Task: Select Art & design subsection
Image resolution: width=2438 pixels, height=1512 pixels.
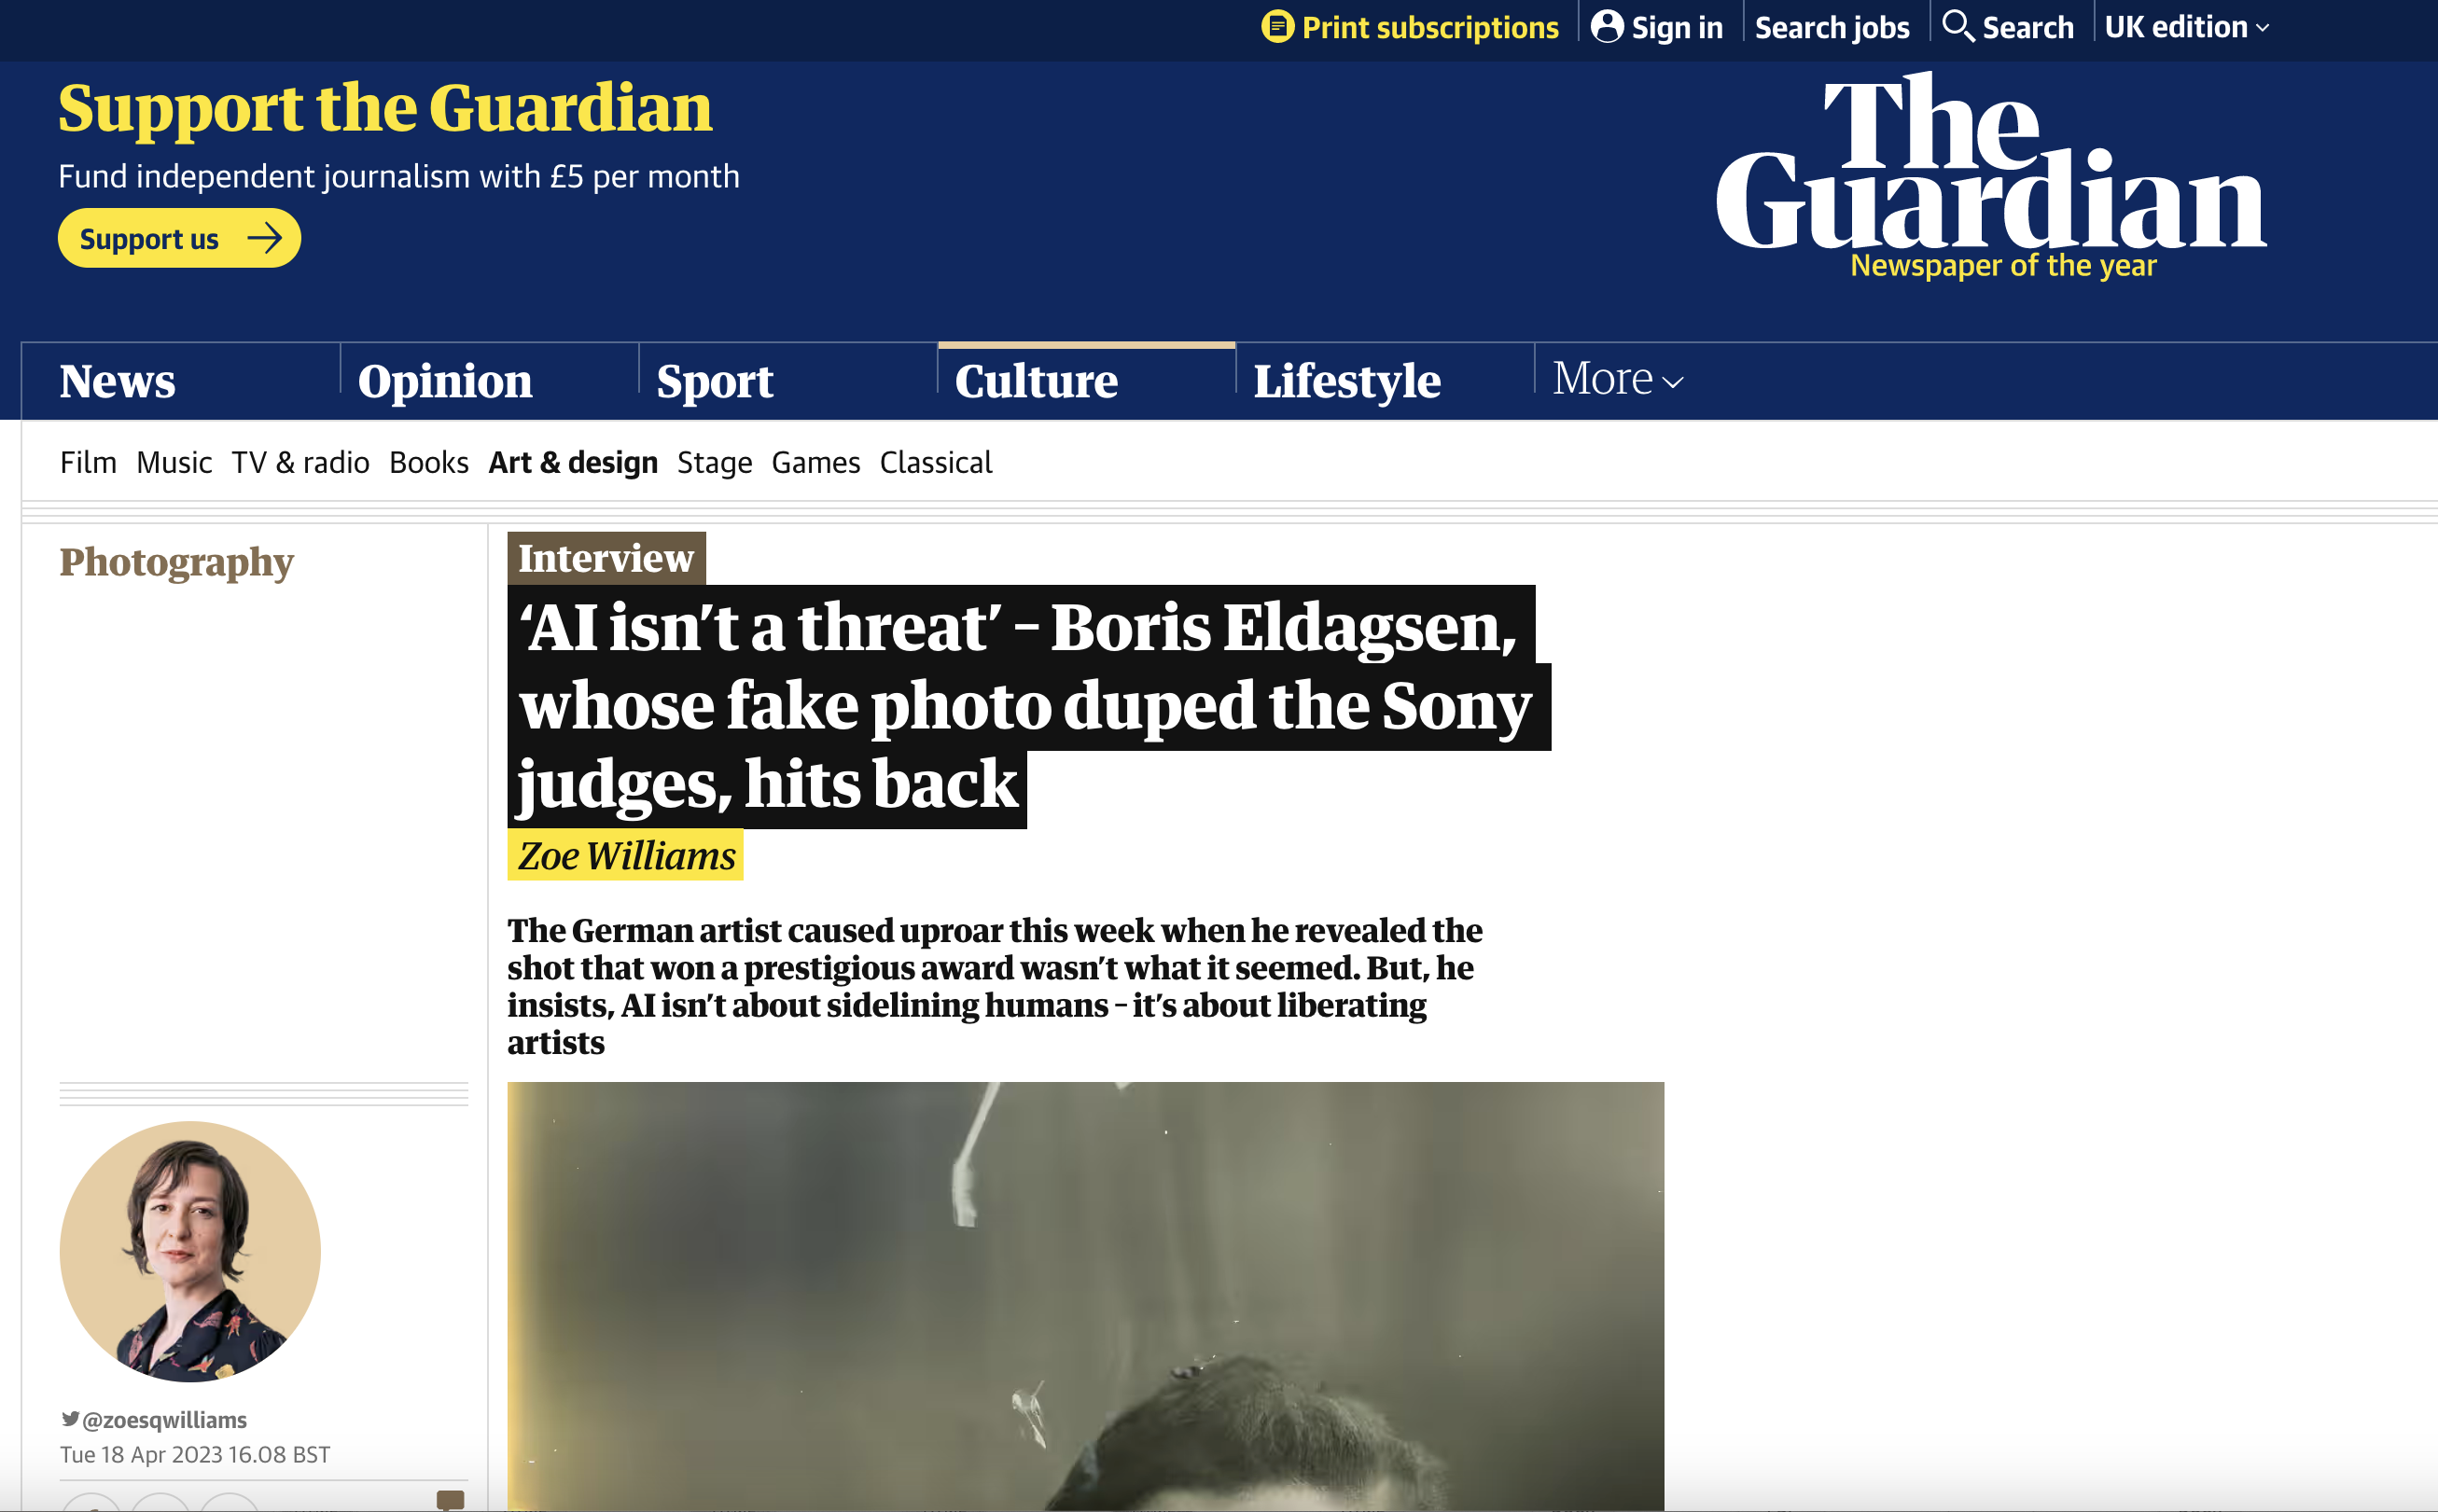Action: (x=573, y=462)
